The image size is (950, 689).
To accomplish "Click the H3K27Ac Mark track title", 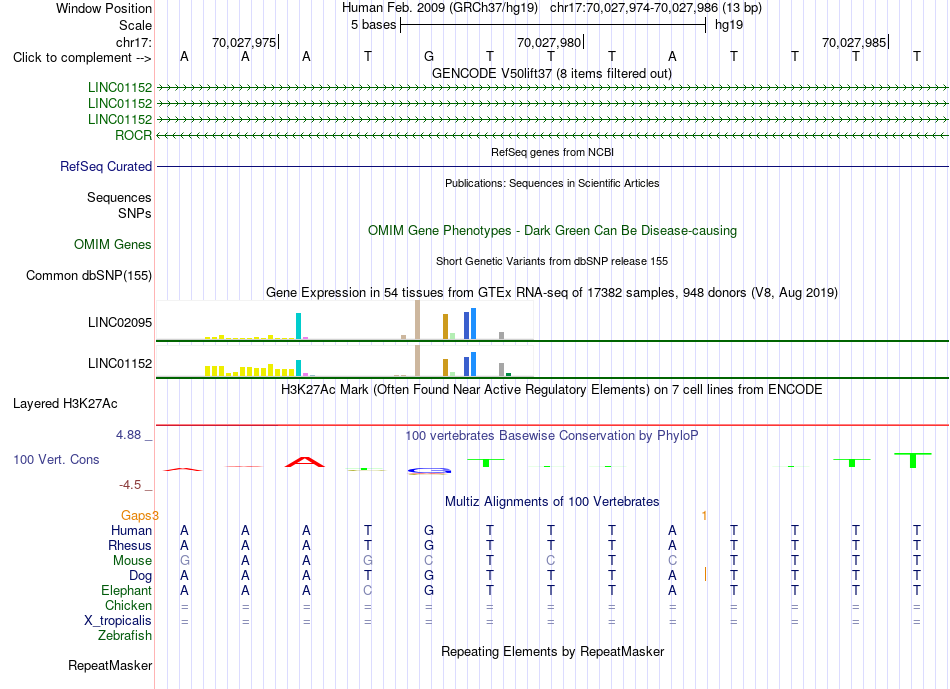I will point(552,389).
